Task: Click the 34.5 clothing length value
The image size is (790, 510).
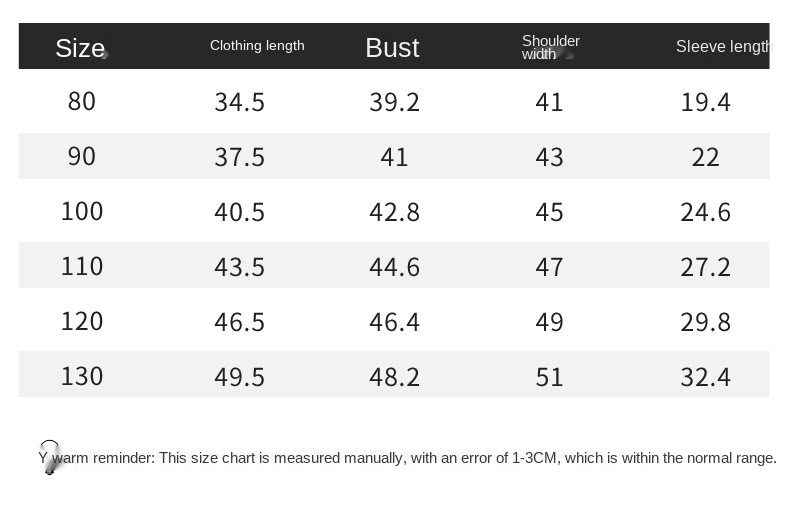Action: pos(239,102)
